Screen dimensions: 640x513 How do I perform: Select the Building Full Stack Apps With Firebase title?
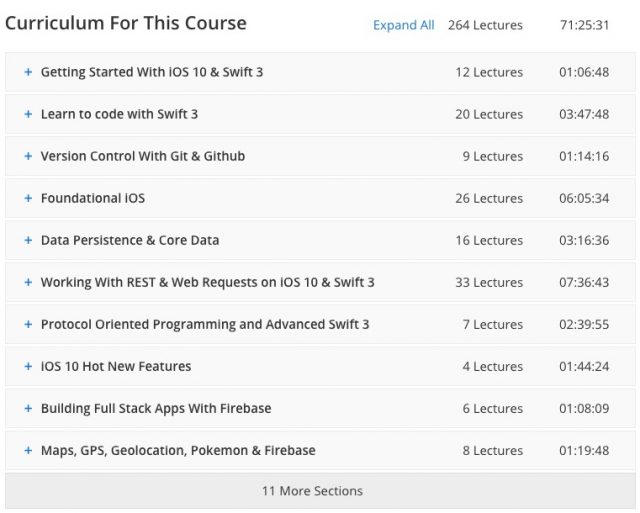[156, 409]
